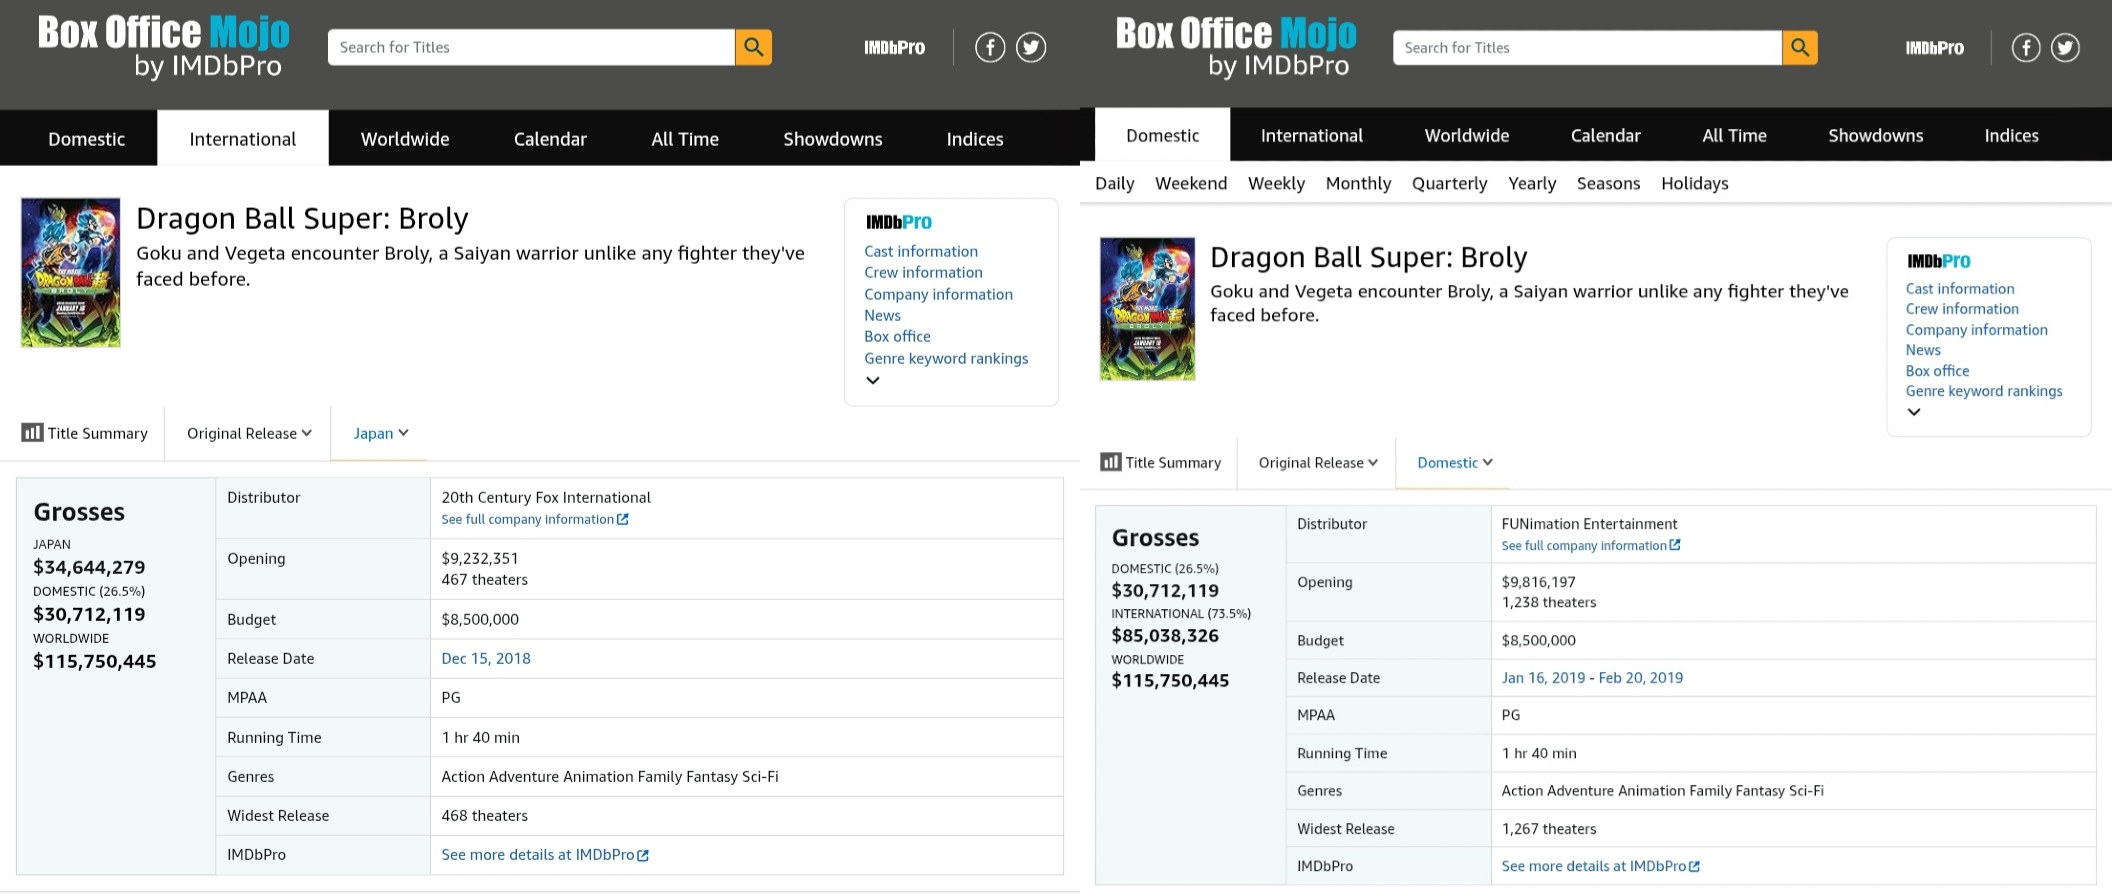Click the Title Summary chart icon on the left page

32,432
